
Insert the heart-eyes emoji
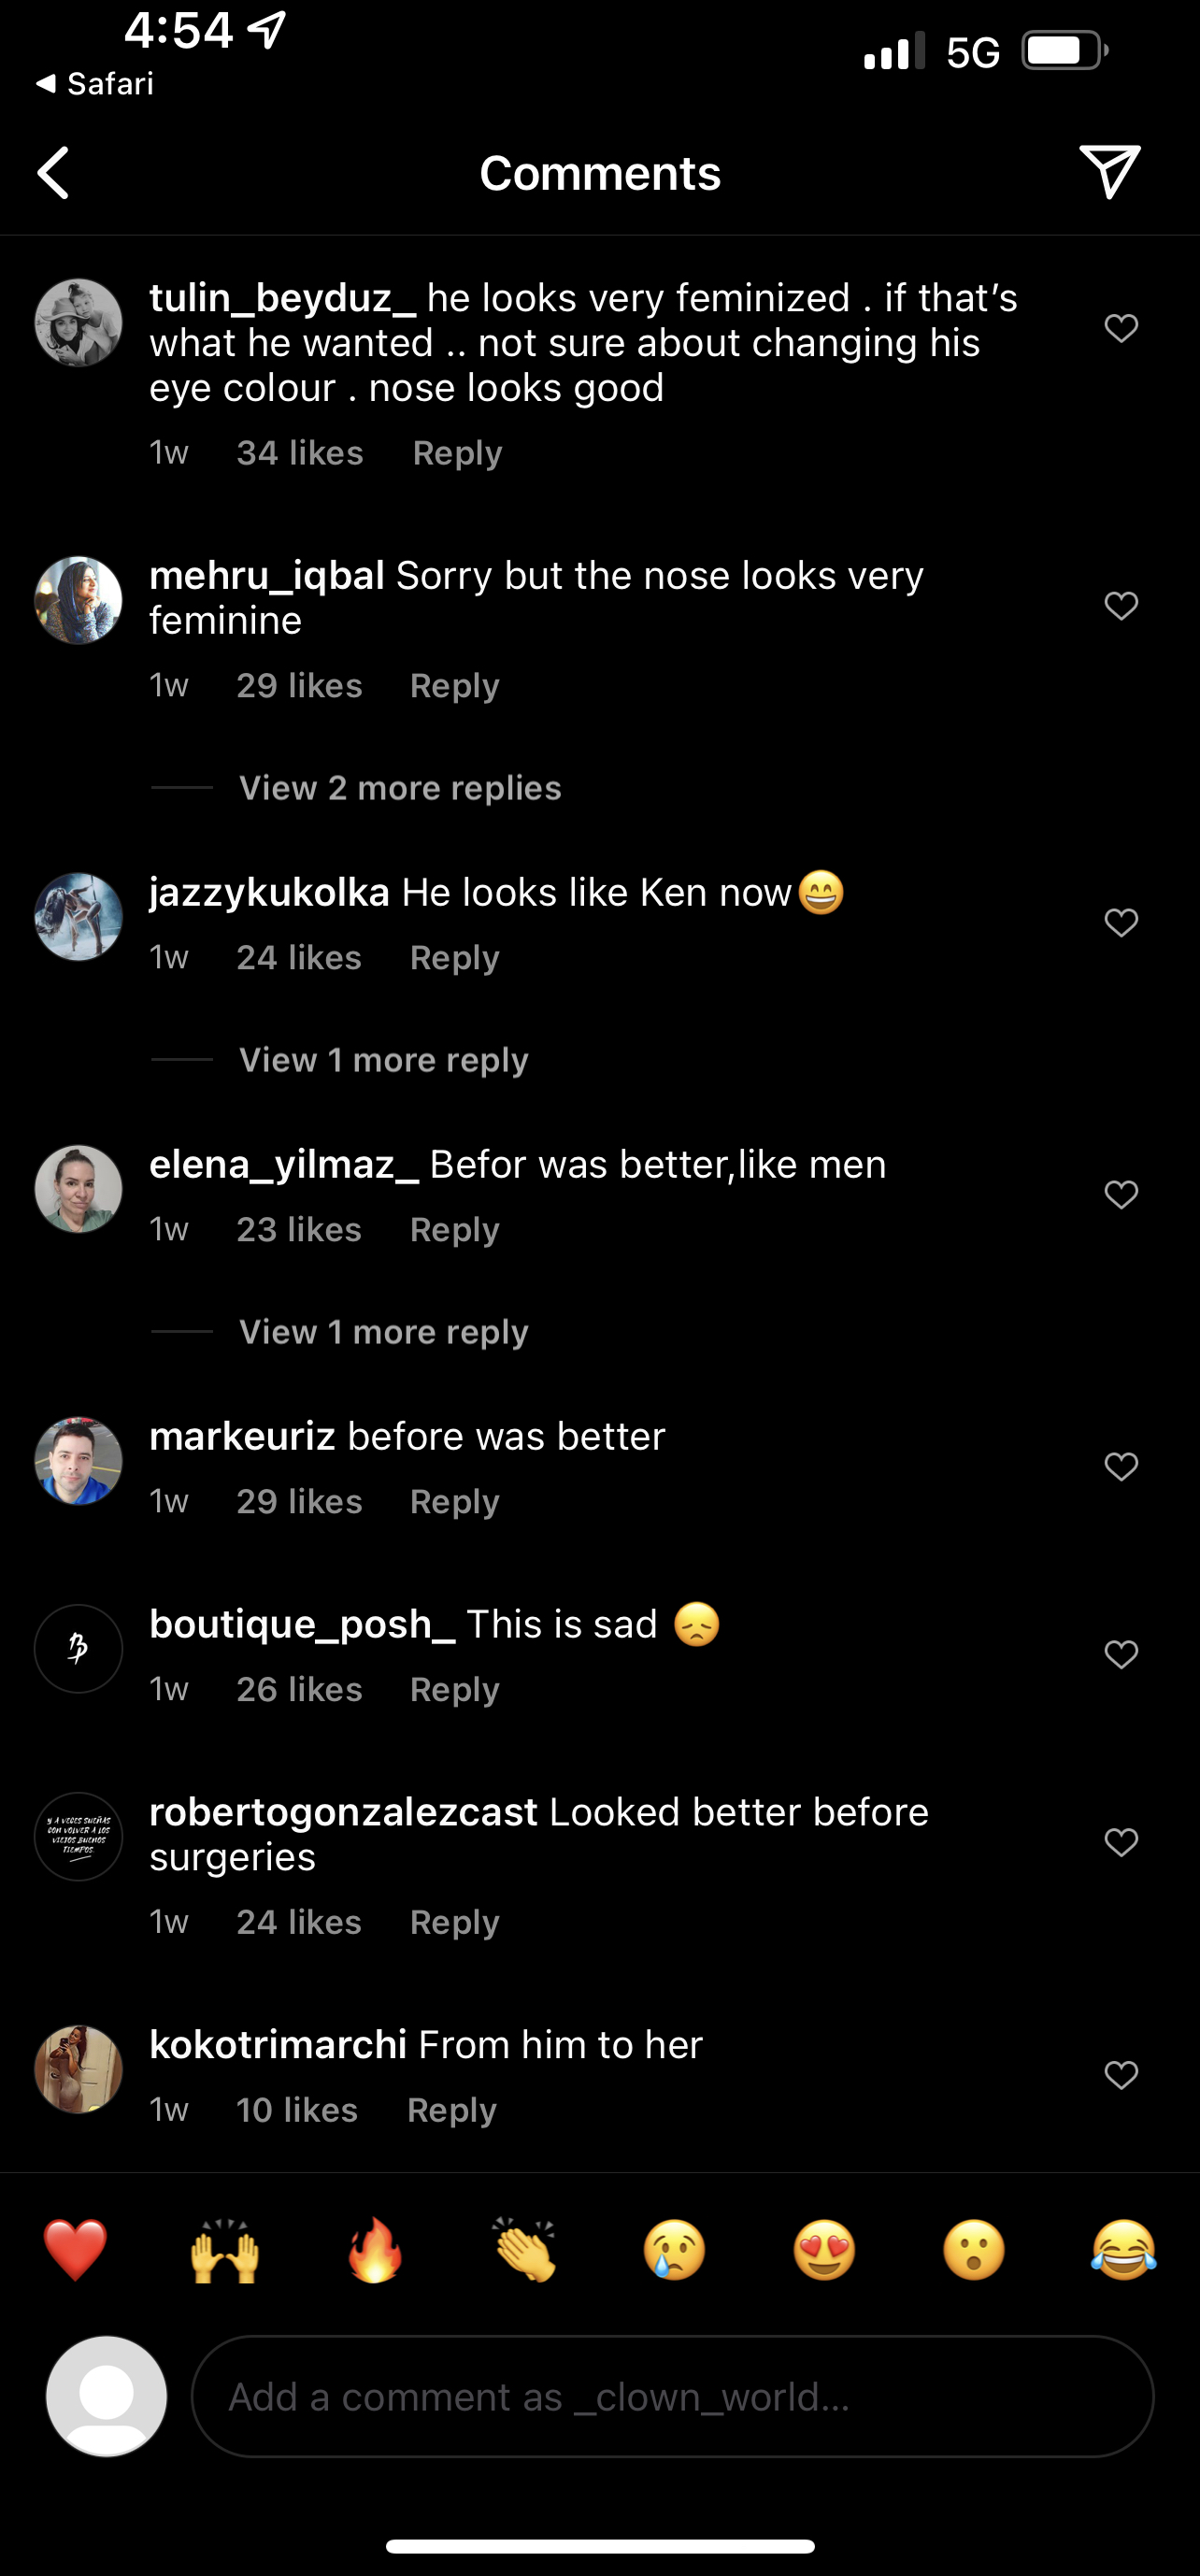point(824,2250)
